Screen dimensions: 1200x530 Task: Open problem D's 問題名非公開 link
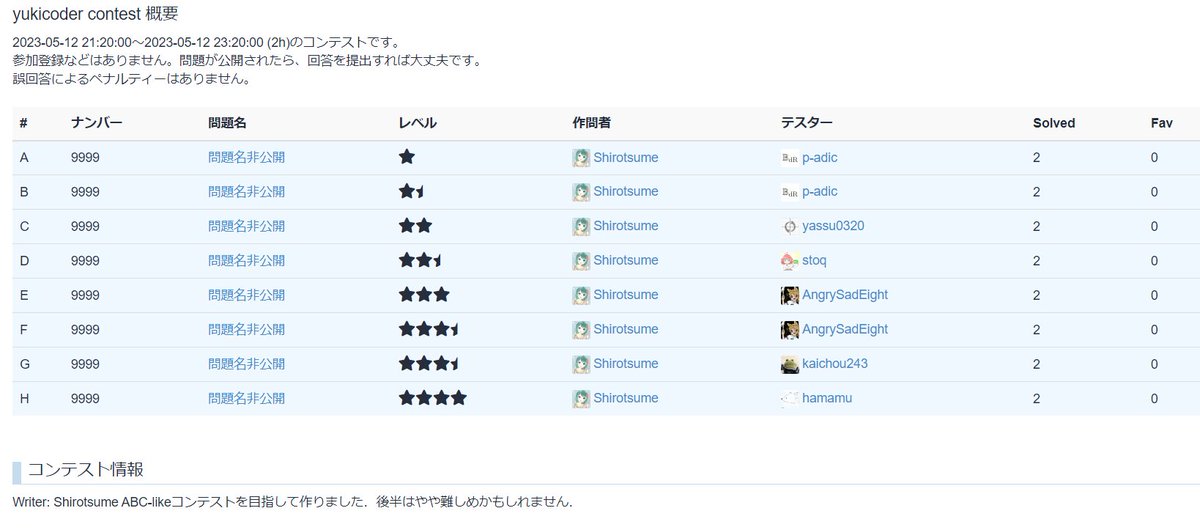246,261
